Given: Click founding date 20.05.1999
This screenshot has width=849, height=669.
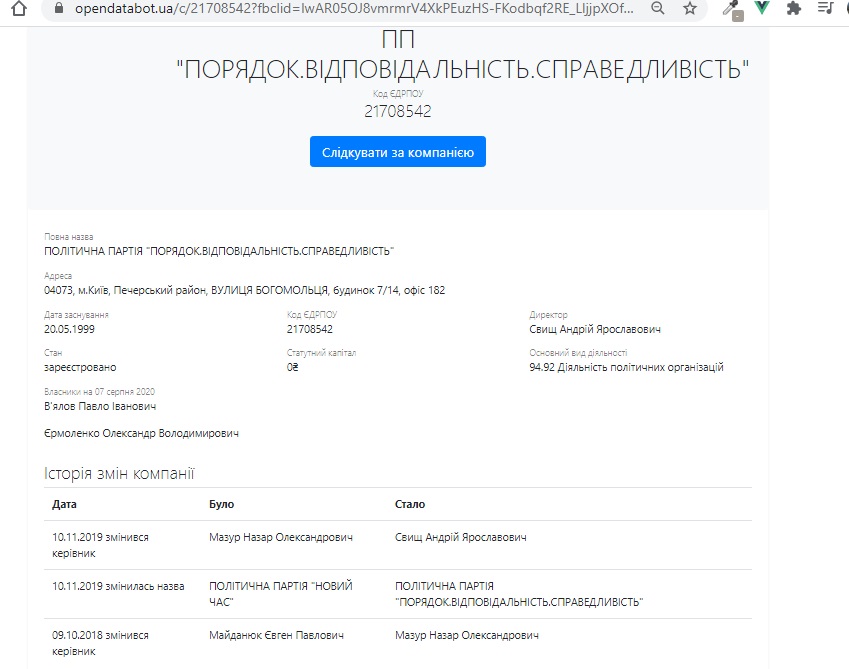Looking at the screenshot, I should [70, 329].
